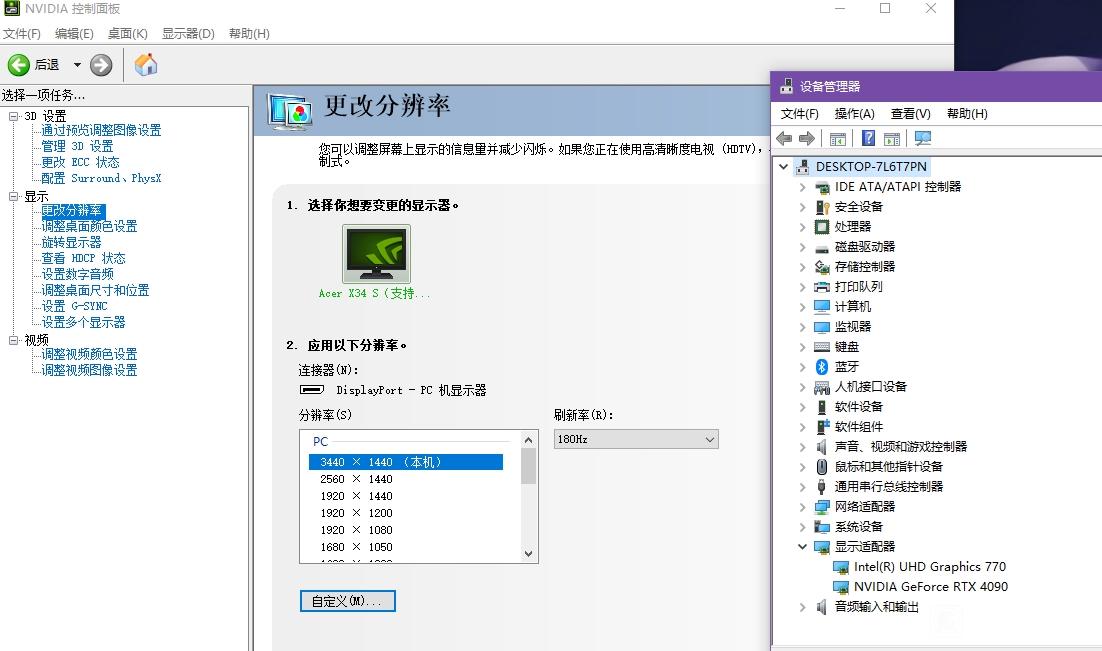1102x651 pixels.
Task: Open NVIDIA 桌面(K) menu
Action: click(x=127, y=34)
